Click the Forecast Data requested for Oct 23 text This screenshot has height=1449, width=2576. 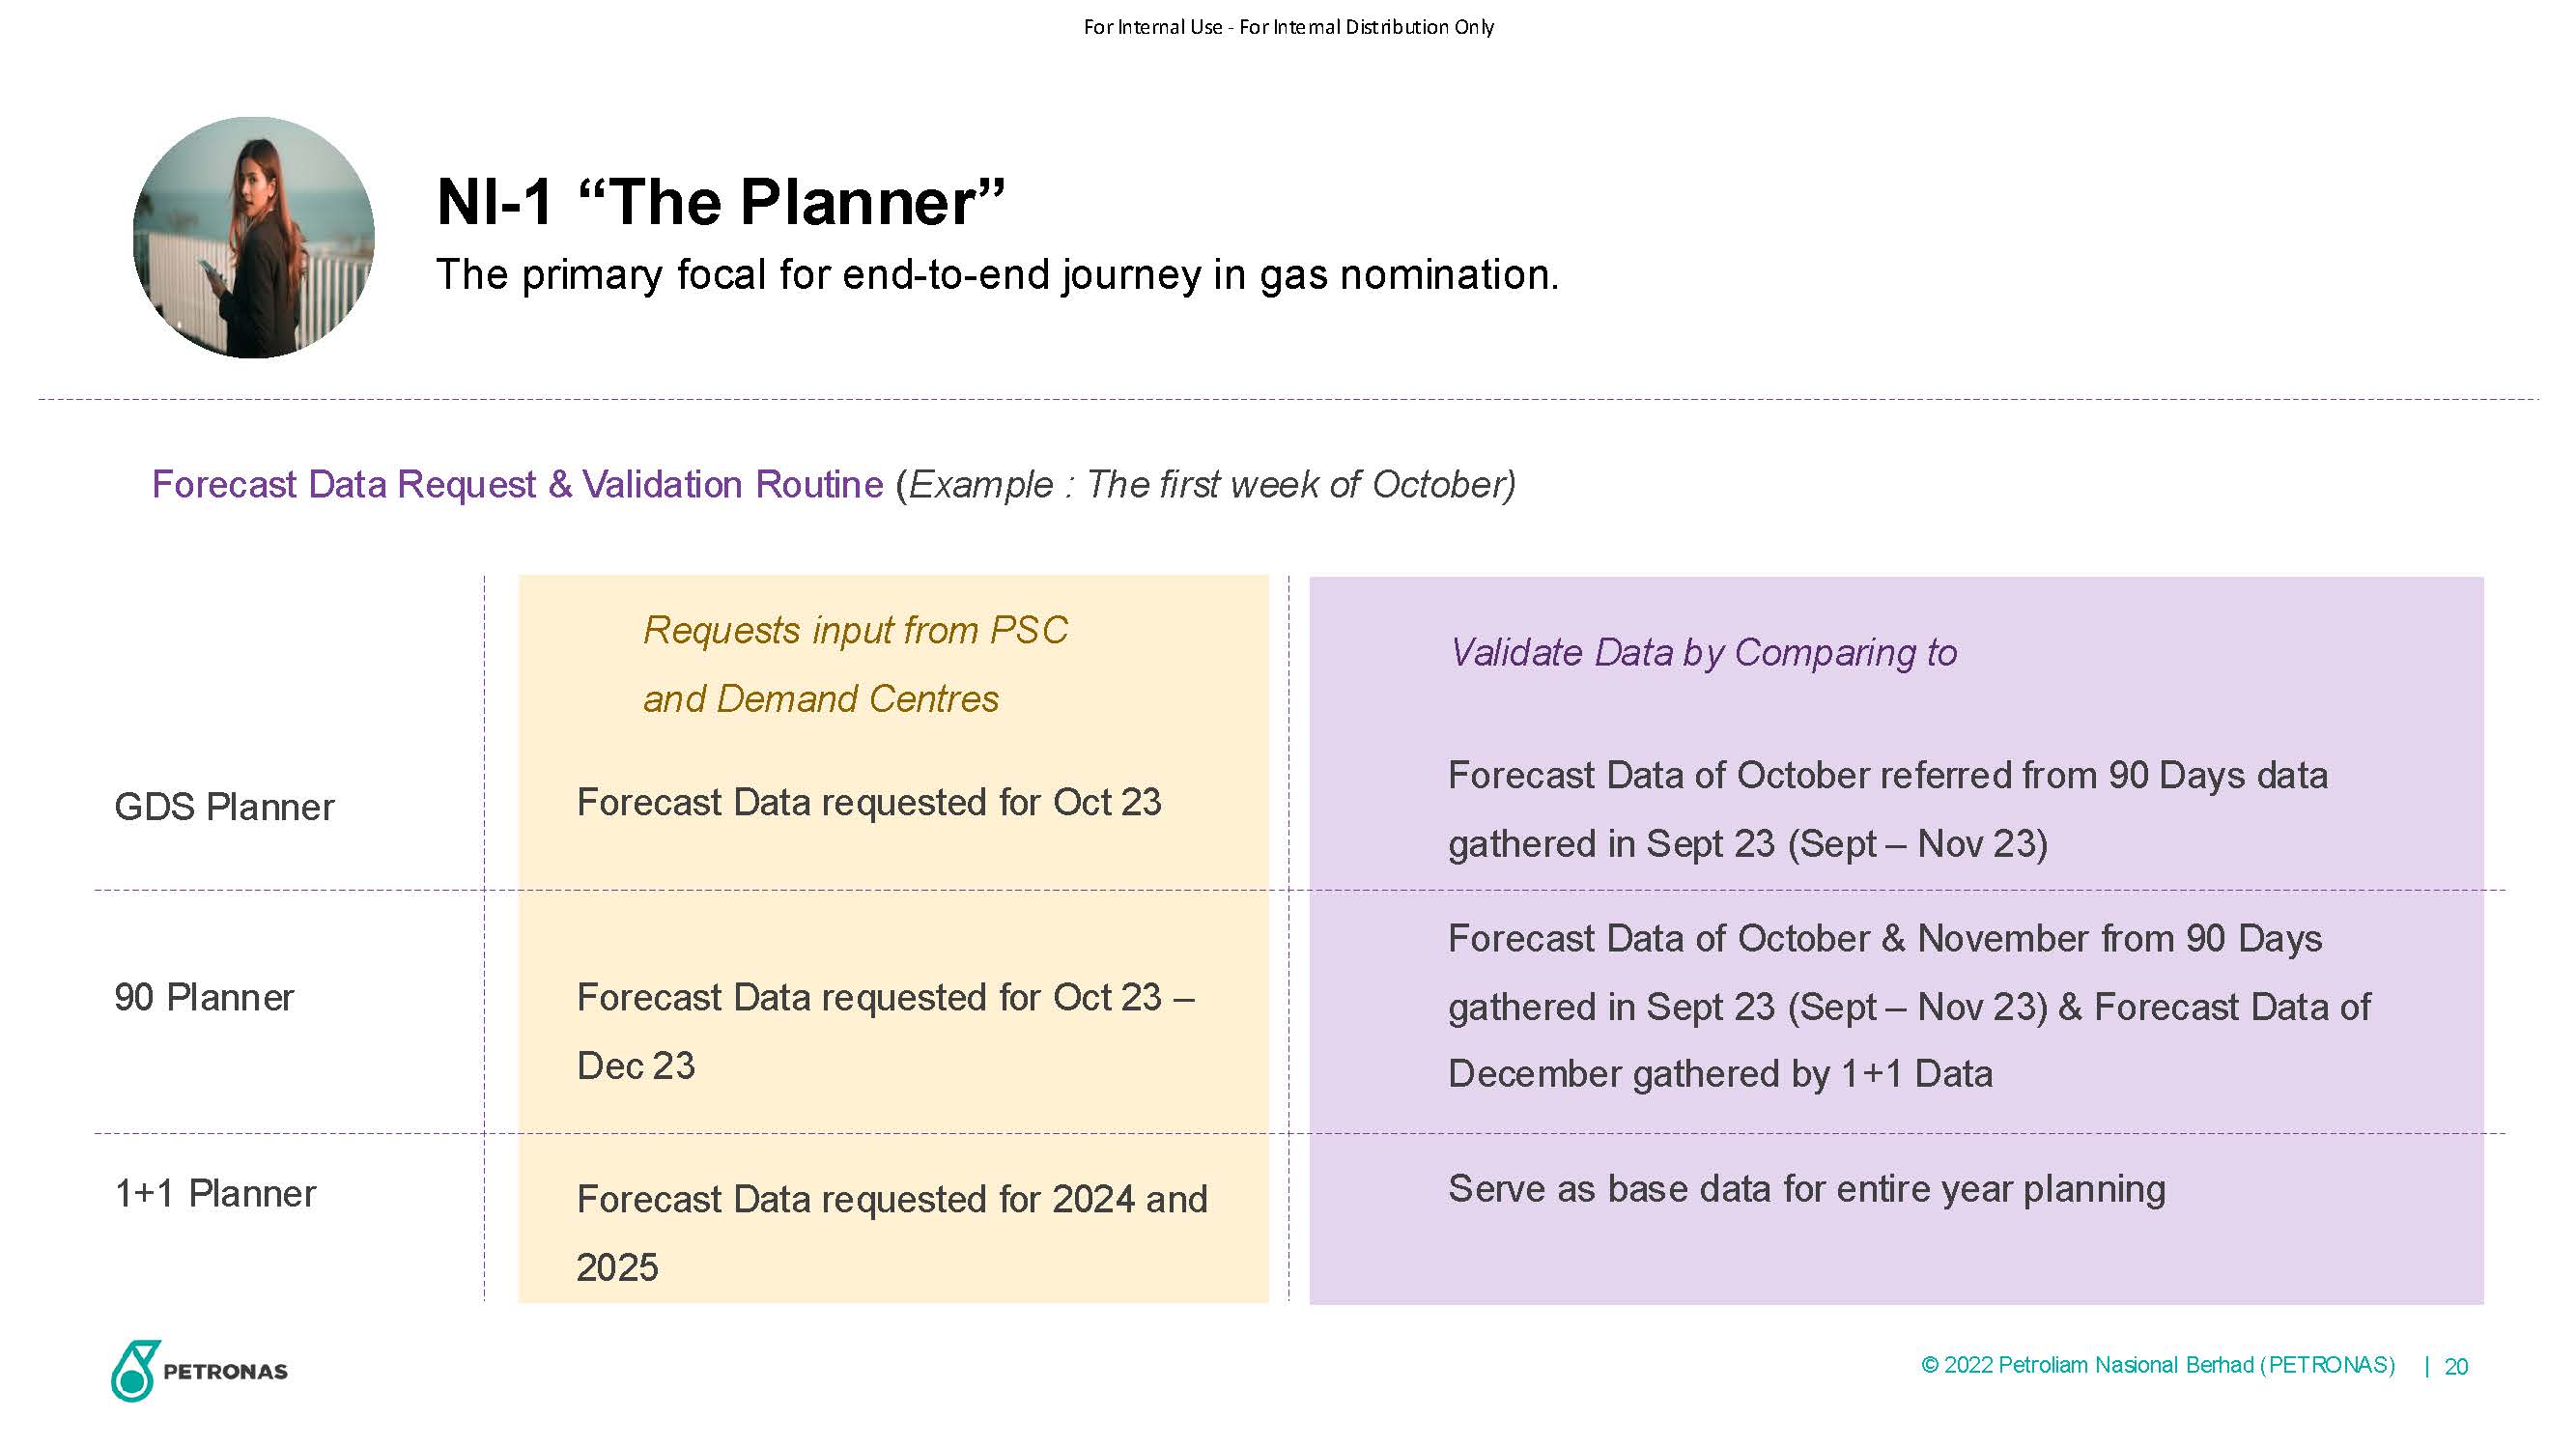pos(869,802)
